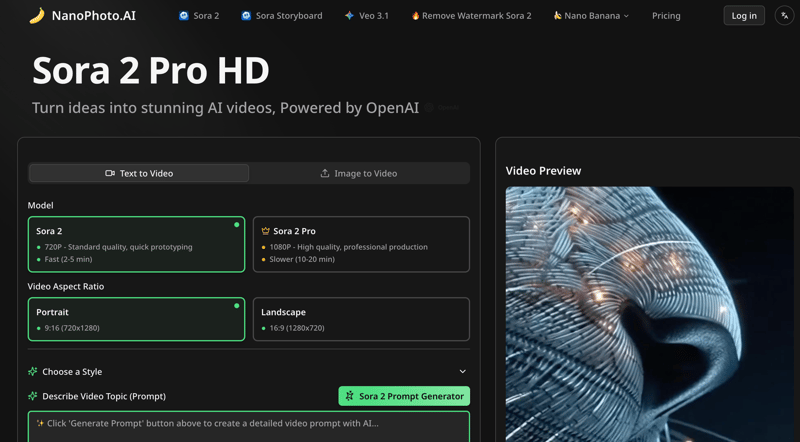Click the Video Aspect Ratio label
The width and height of the screenshot is (800, 442).
pos(66,286)
